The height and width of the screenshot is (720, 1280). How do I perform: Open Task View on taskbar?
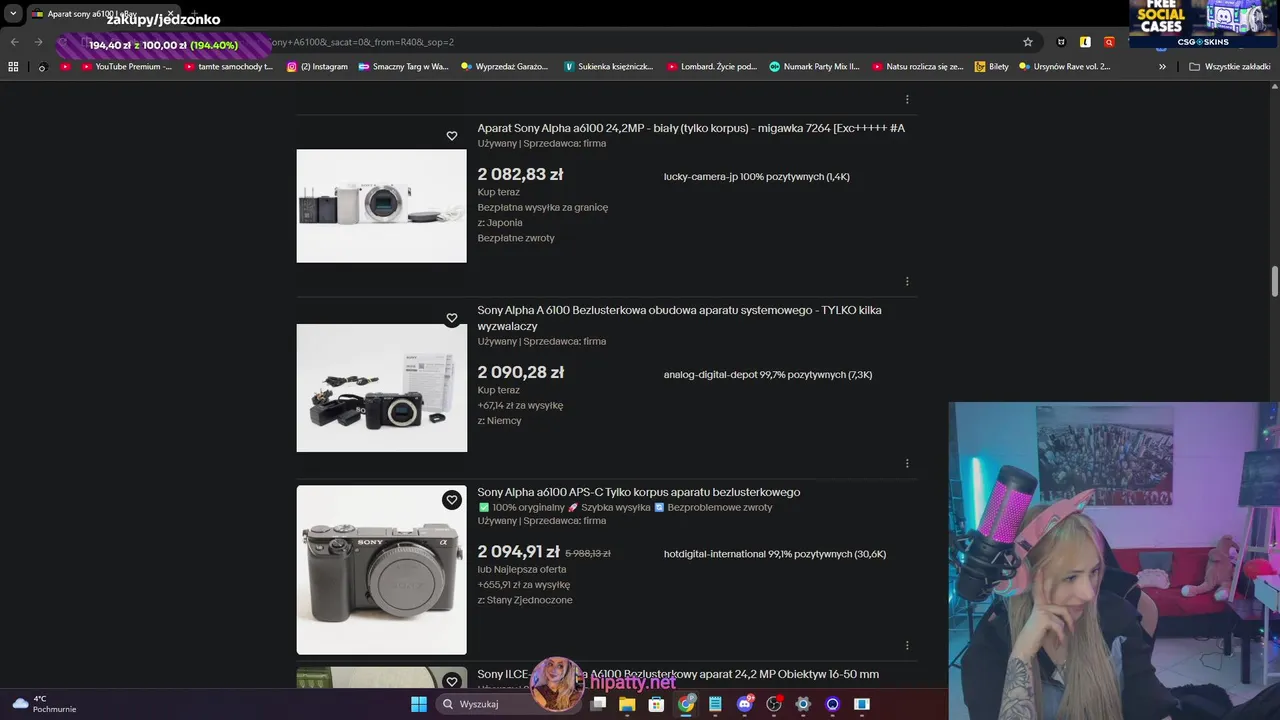pos(599,704)
